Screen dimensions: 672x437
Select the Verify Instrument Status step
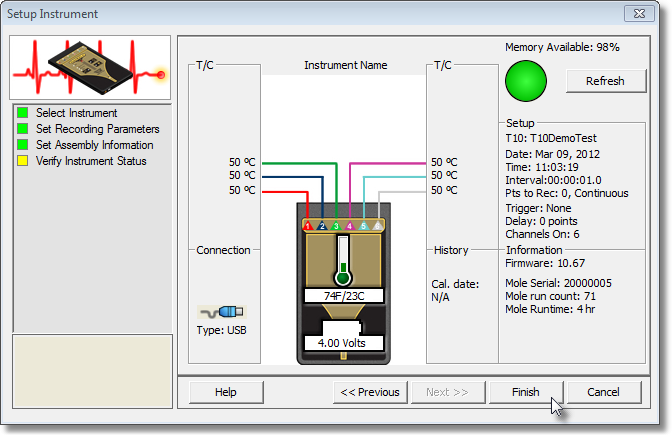point(91,161)
